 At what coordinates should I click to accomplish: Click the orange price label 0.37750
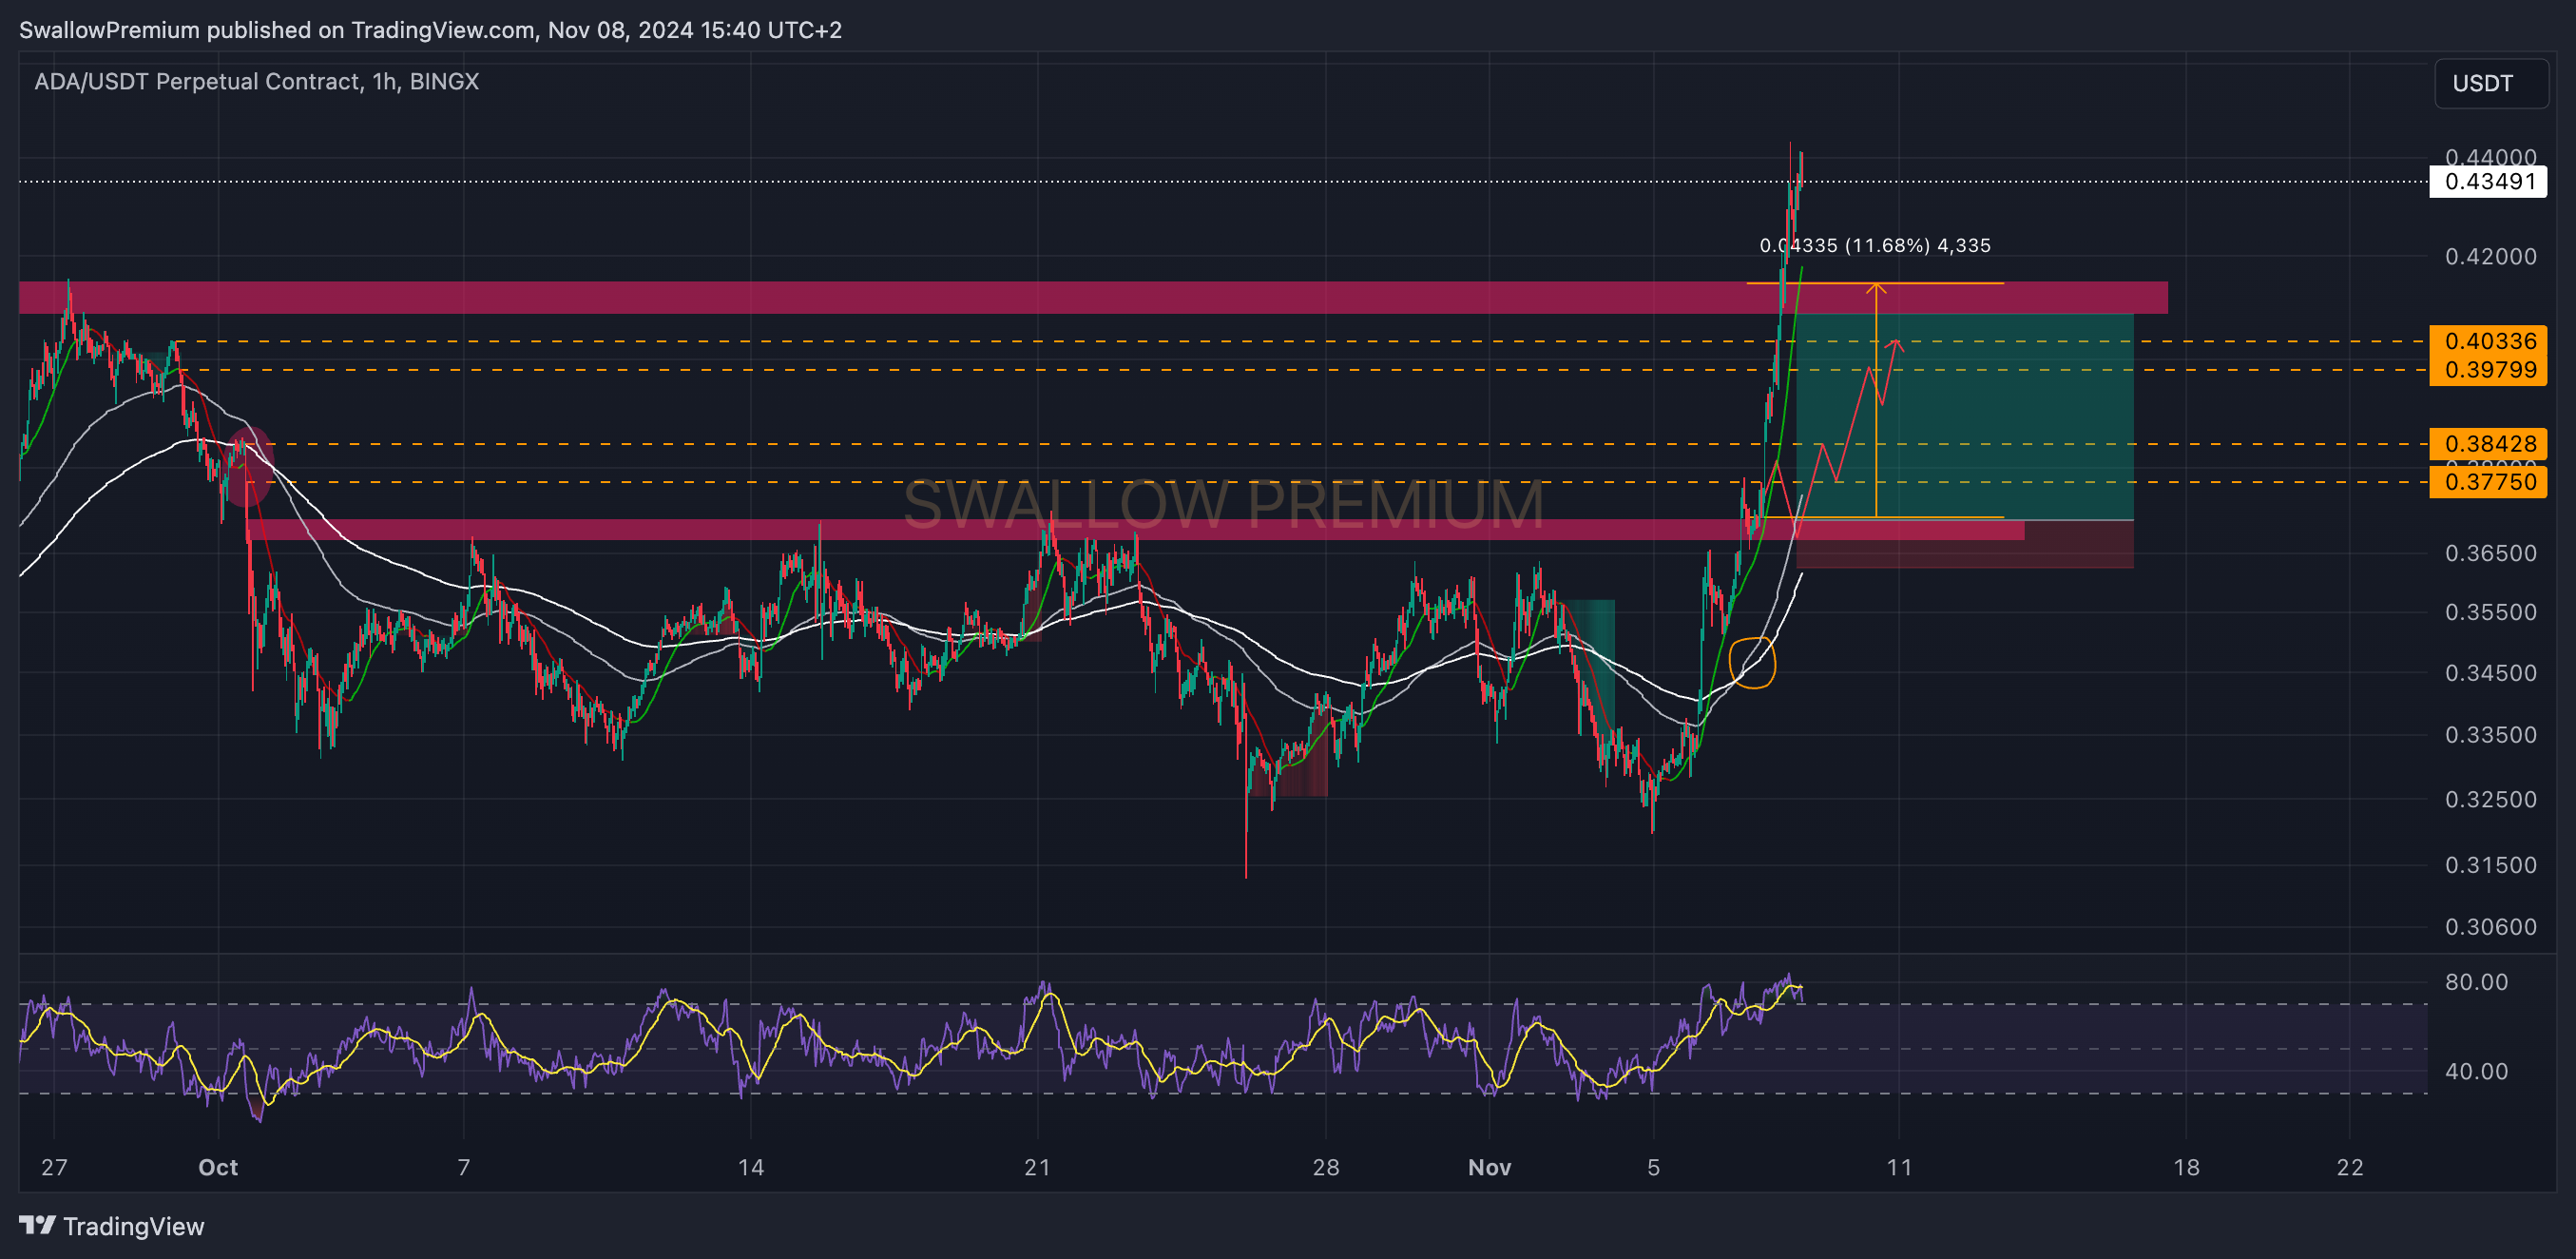[2488, 482]
